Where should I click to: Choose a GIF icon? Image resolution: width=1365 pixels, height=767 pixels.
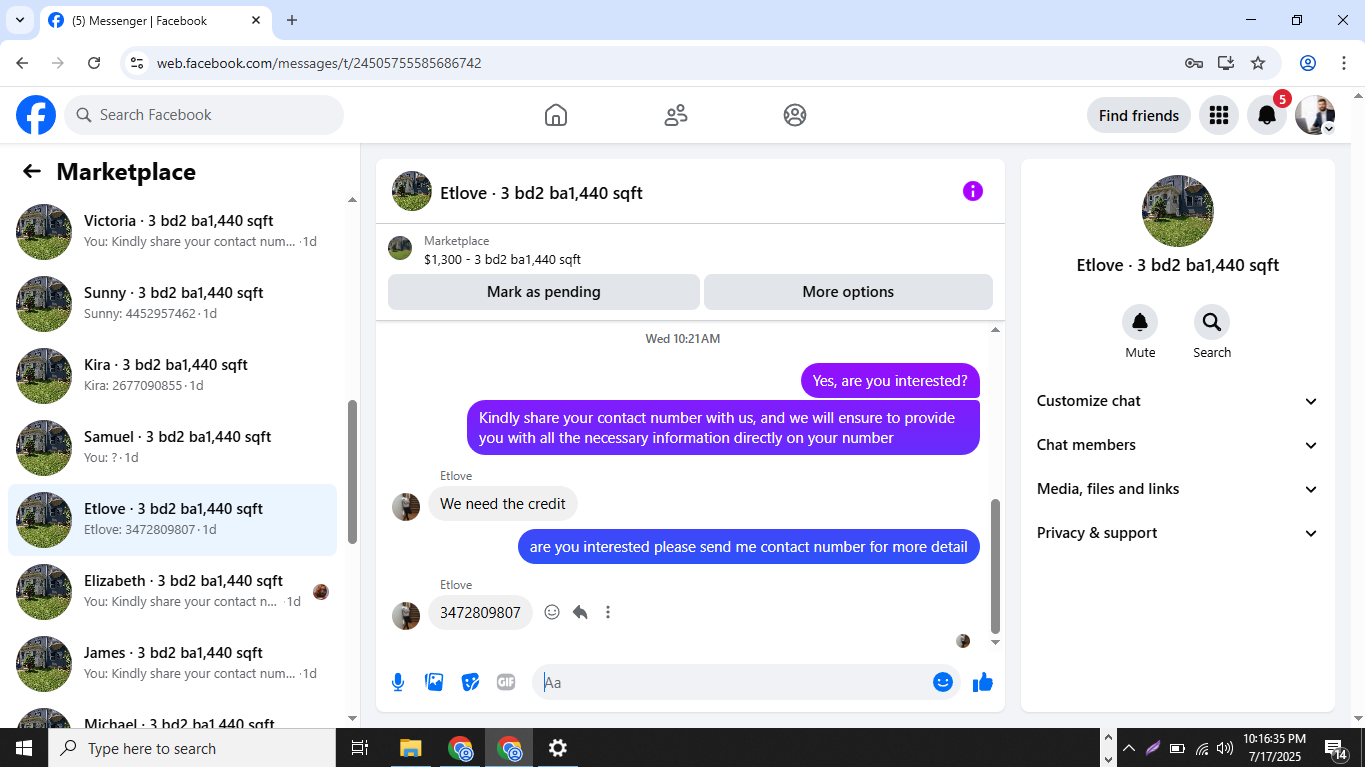click(x=506, y=682)
